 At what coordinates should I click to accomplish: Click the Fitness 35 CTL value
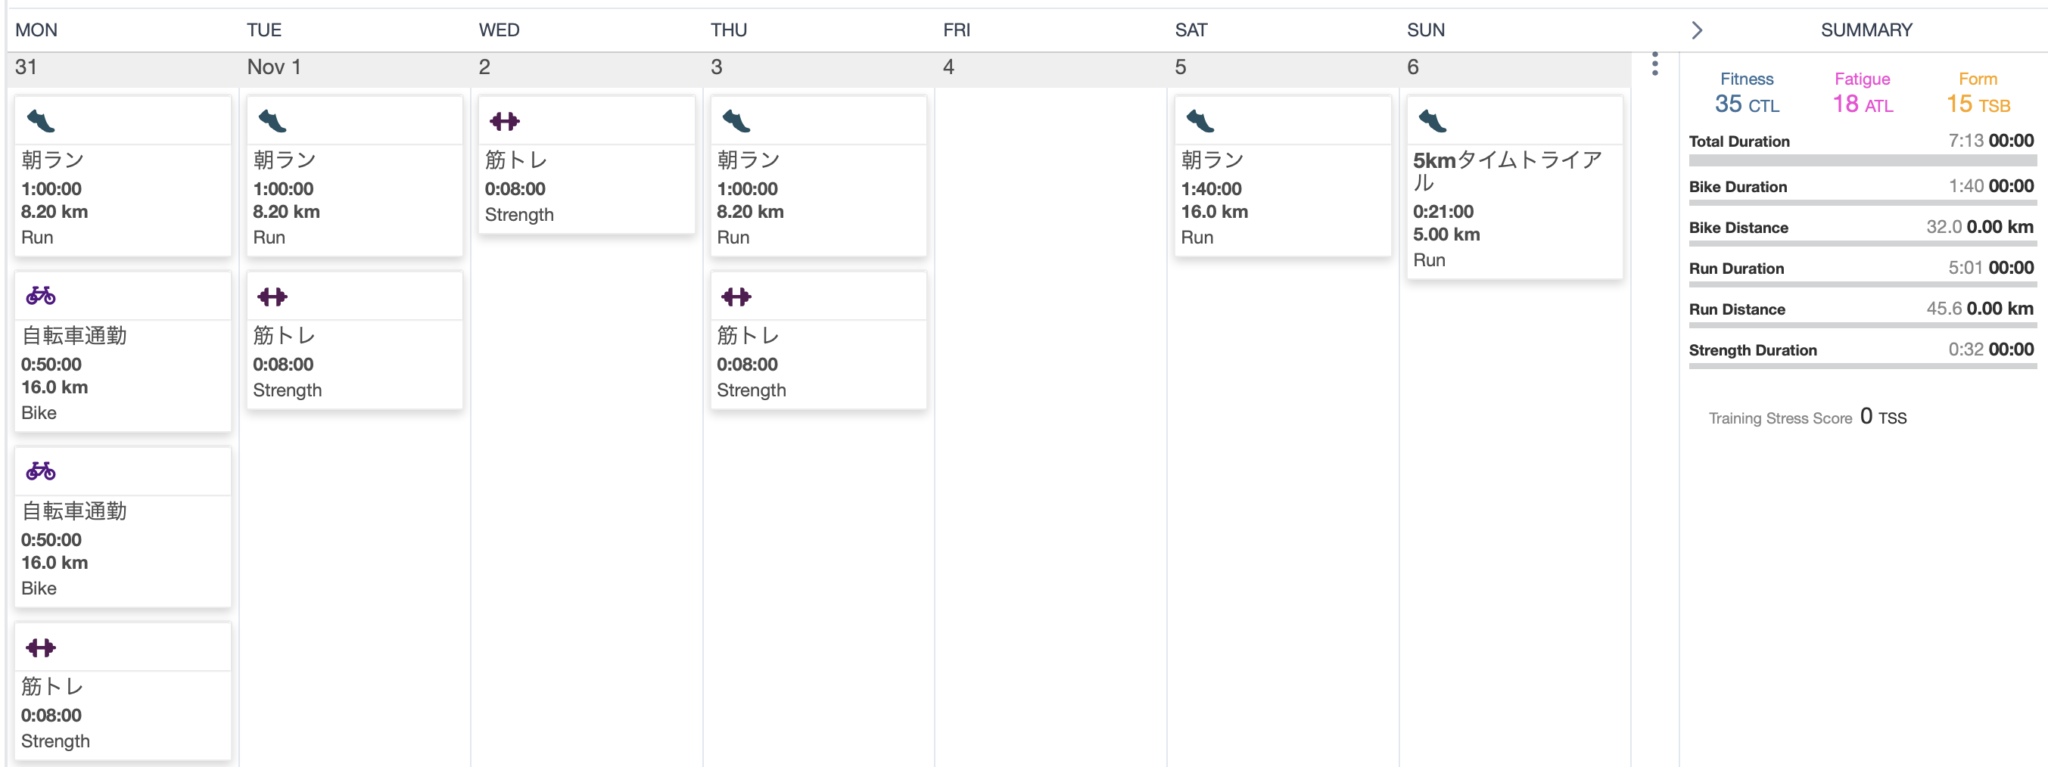pyautogui.click(x=1746, y=104)
